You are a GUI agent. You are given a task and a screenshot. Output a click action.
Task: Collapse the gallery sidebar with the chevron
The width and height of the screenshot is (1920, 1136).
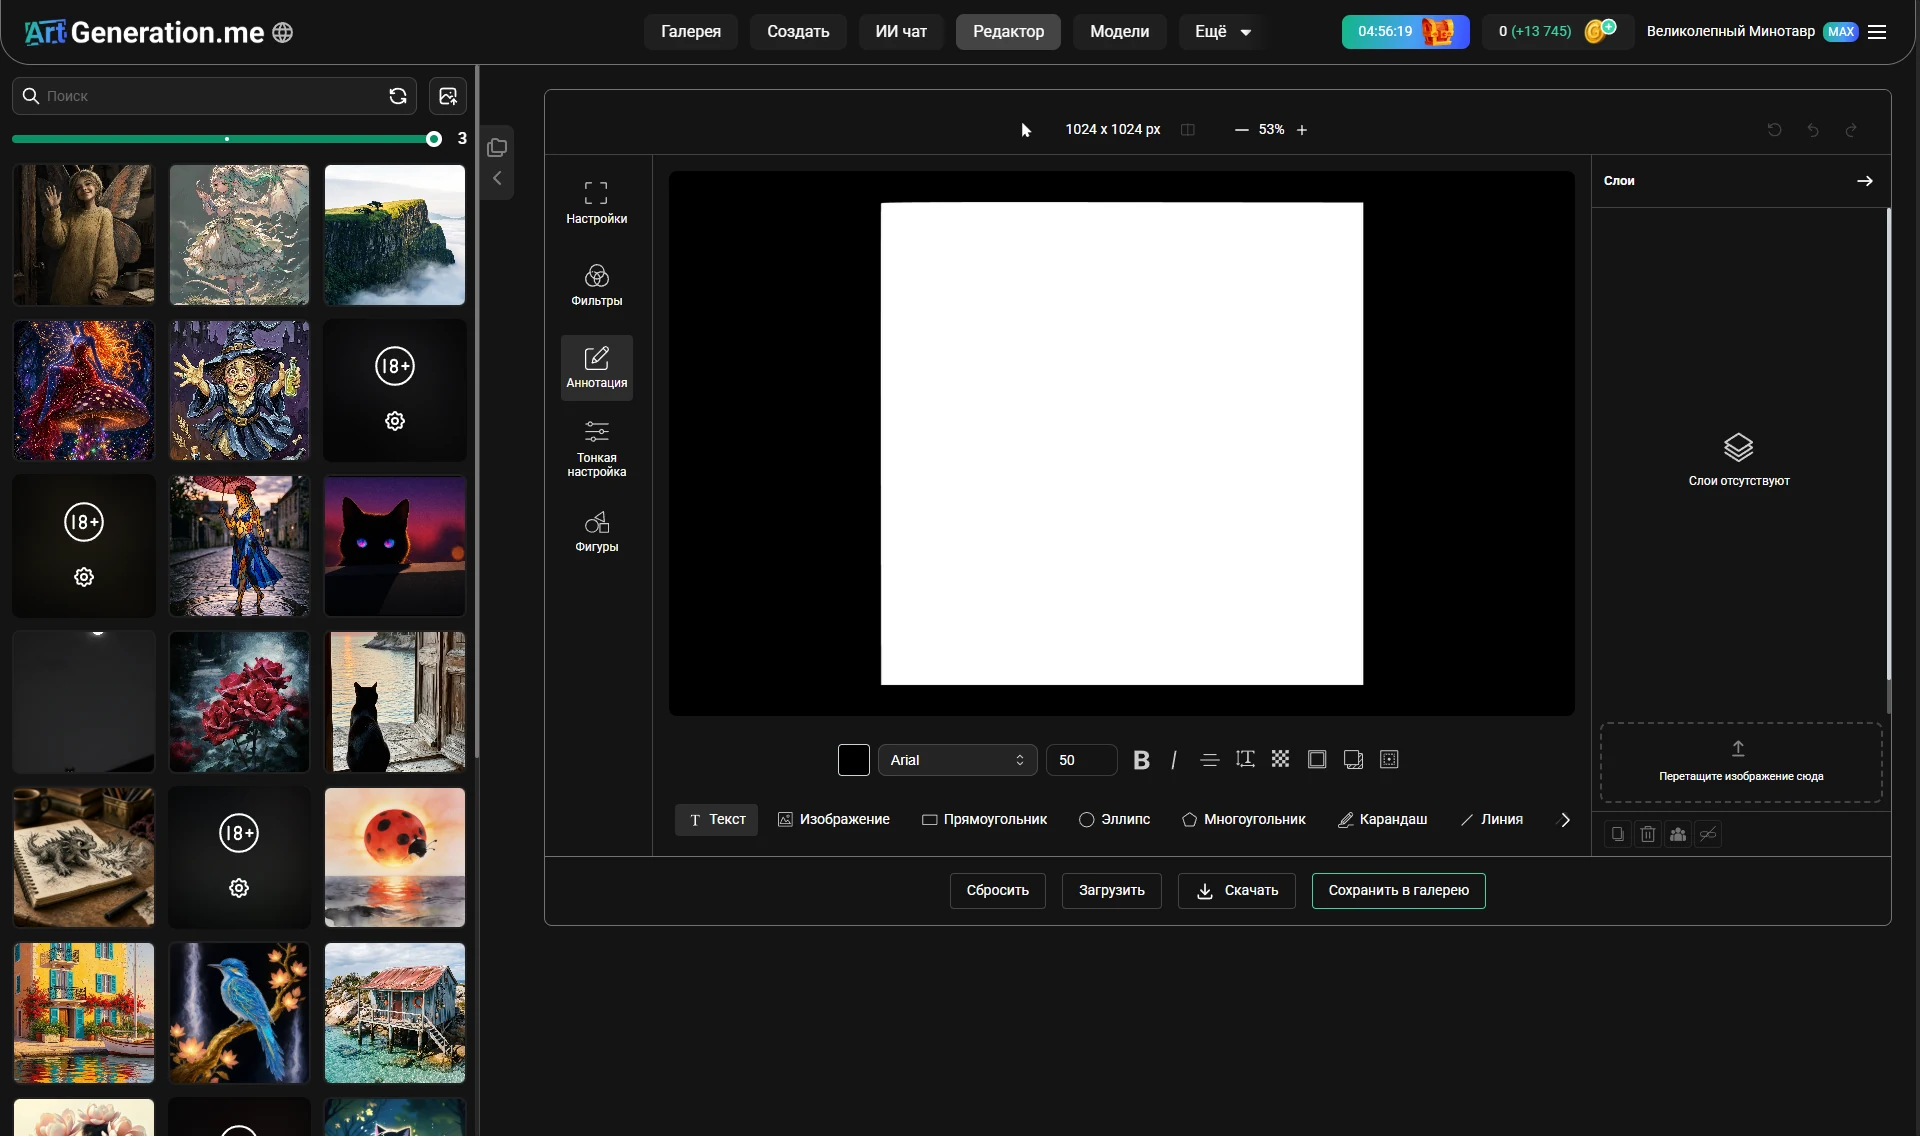(x=497, y=179)
